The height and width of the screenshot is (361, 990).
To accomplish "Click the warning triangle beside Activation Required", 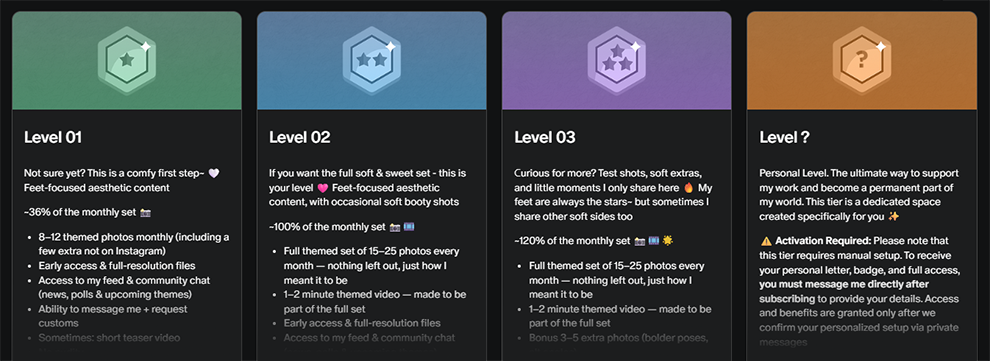I will (x=766, y=241).
